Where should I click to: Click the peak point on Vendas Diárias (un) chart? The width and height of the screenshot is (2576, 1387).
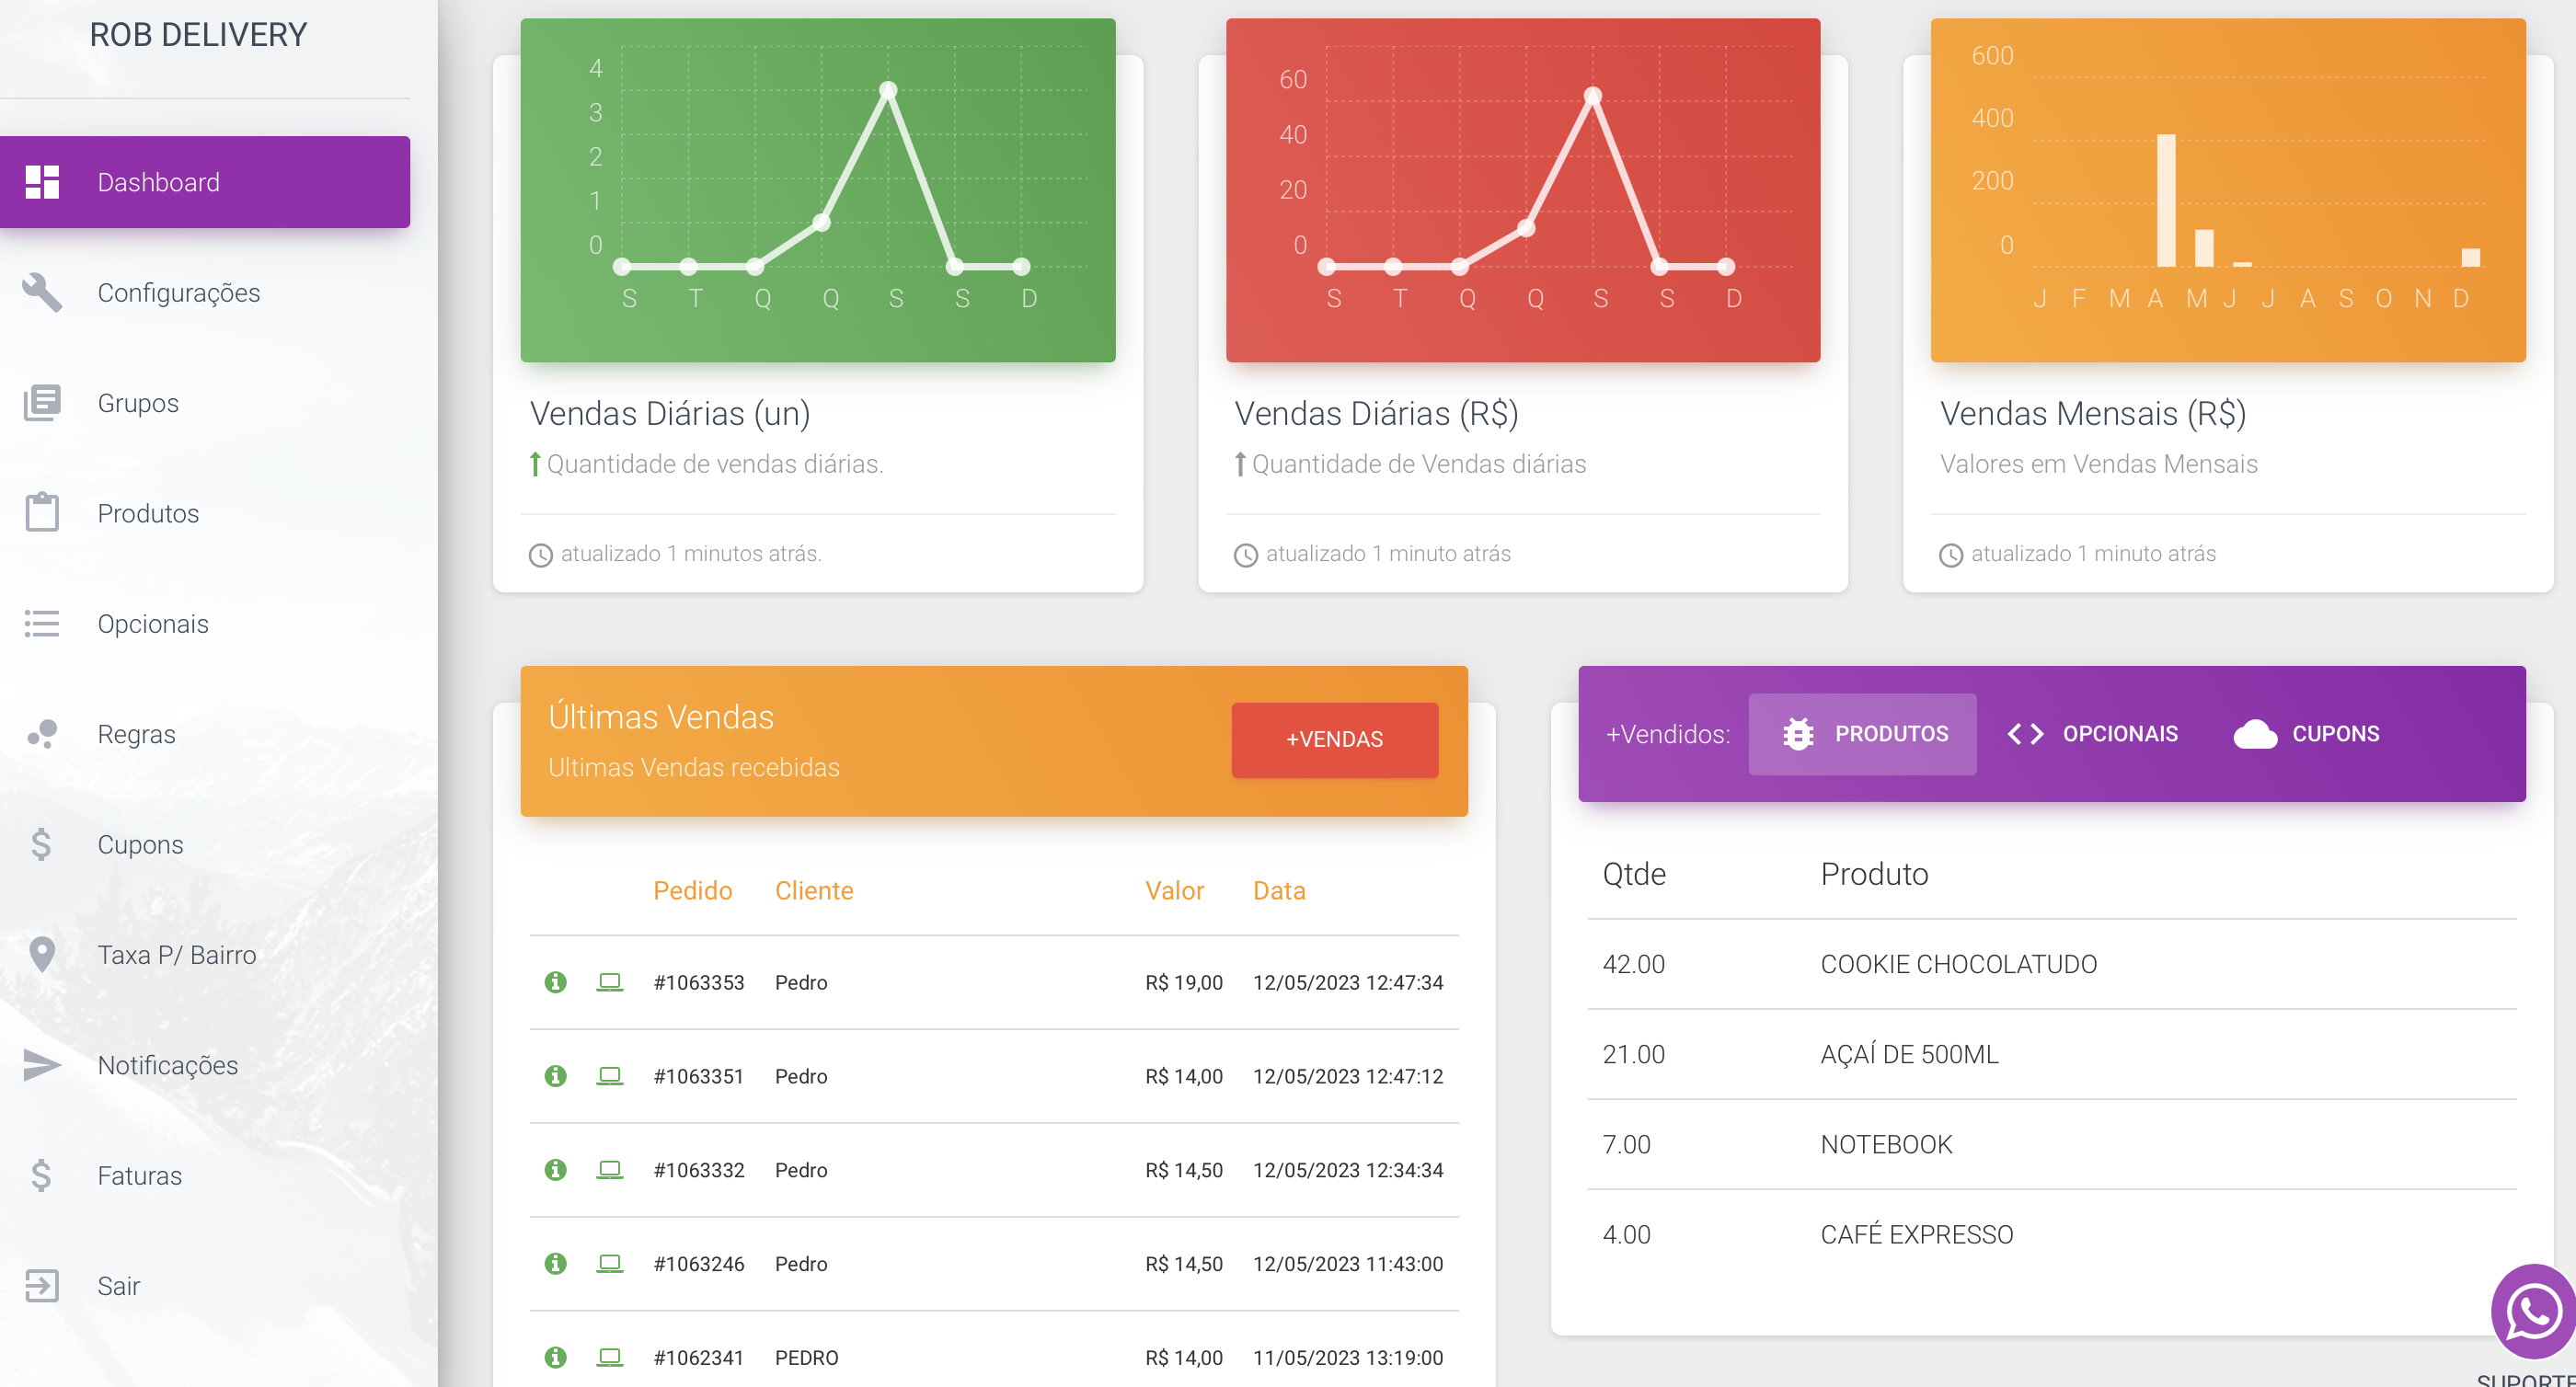point(888,90)
